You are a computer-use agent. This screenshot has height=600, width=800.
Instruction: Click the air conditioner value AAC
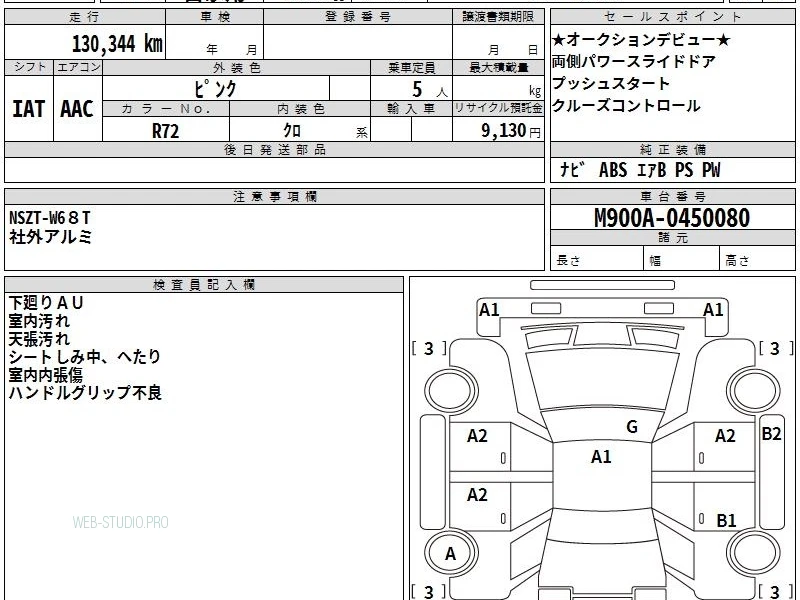click(77, 109)
